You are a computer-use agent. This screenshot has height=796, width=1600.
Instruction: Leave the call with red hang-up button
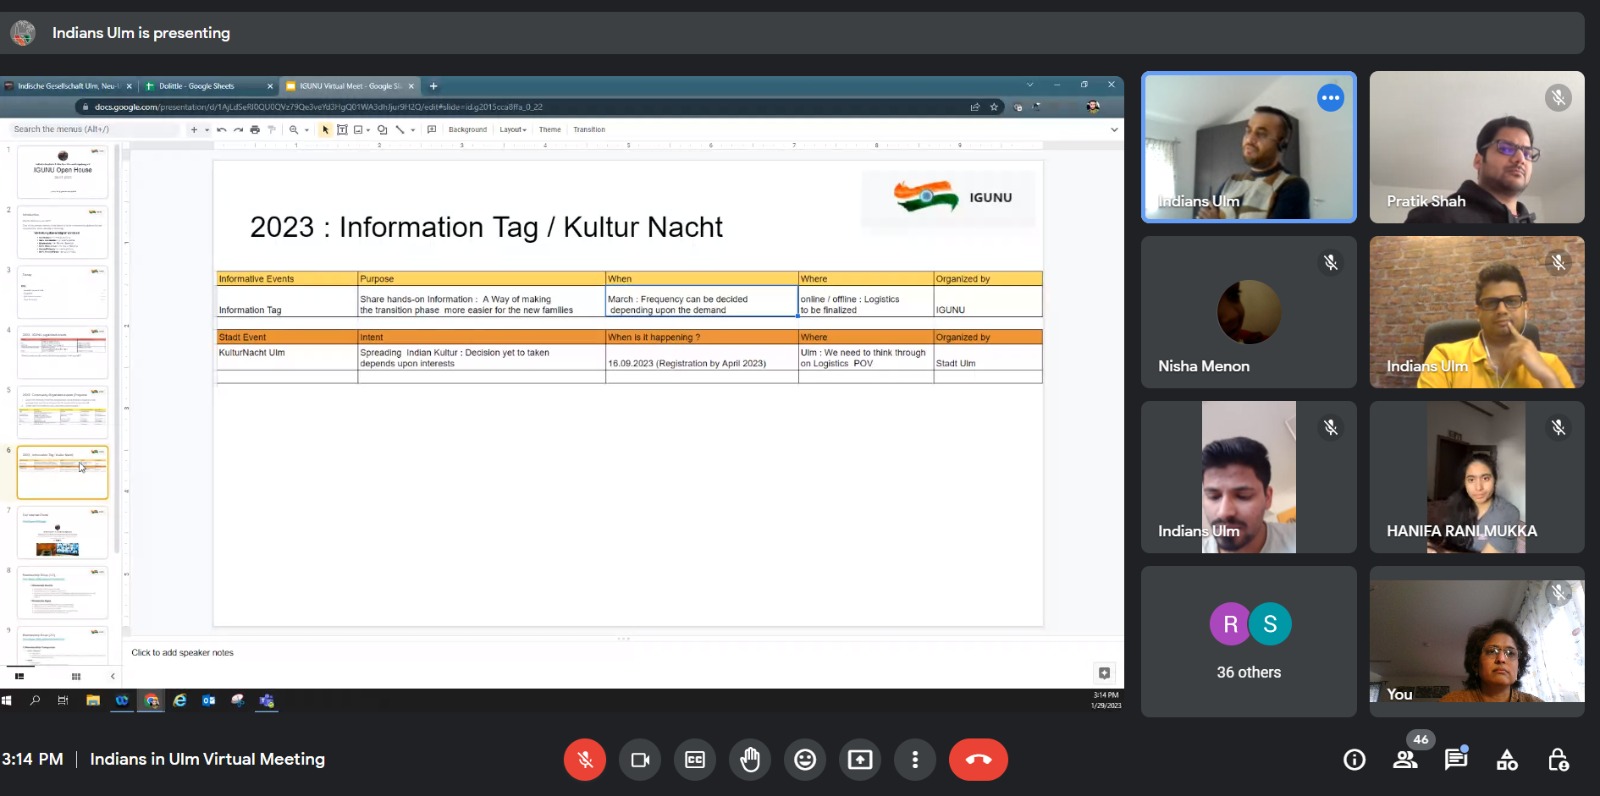click(978, 760)
